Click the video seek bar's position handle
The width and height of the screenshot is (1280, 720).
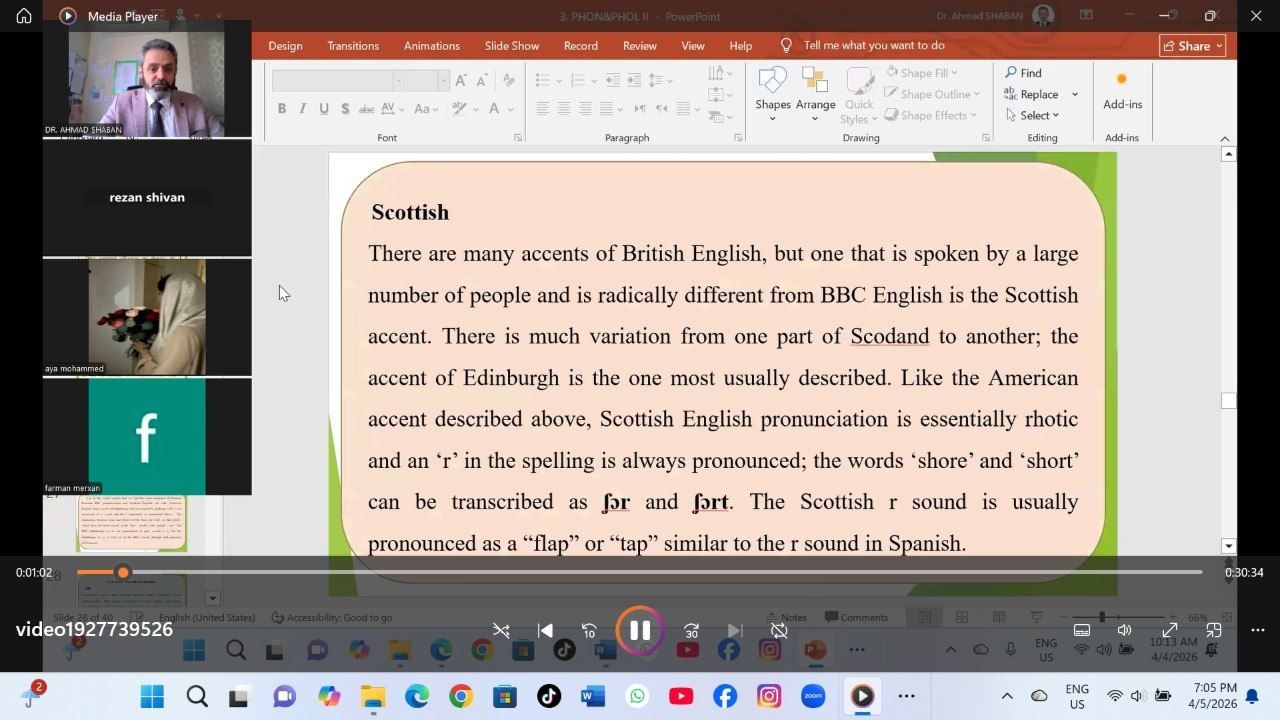(x=122, y=572)
